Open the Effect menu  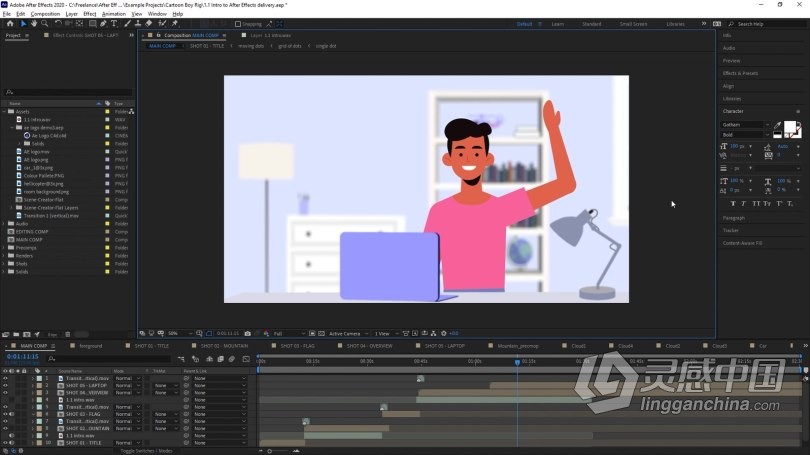coord(90,14)
